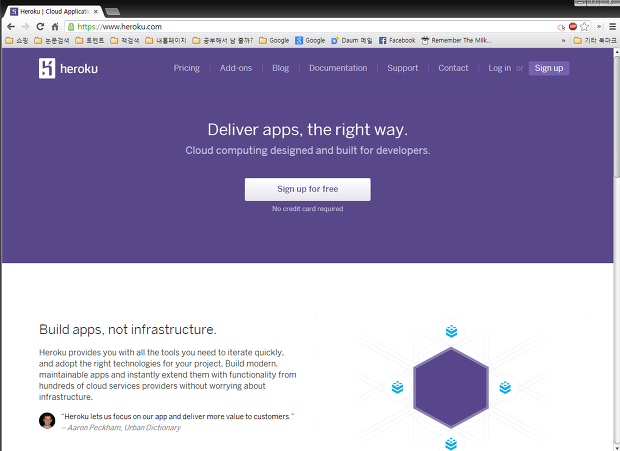
Task: Go to the Blog nav link
Action: 280,68
